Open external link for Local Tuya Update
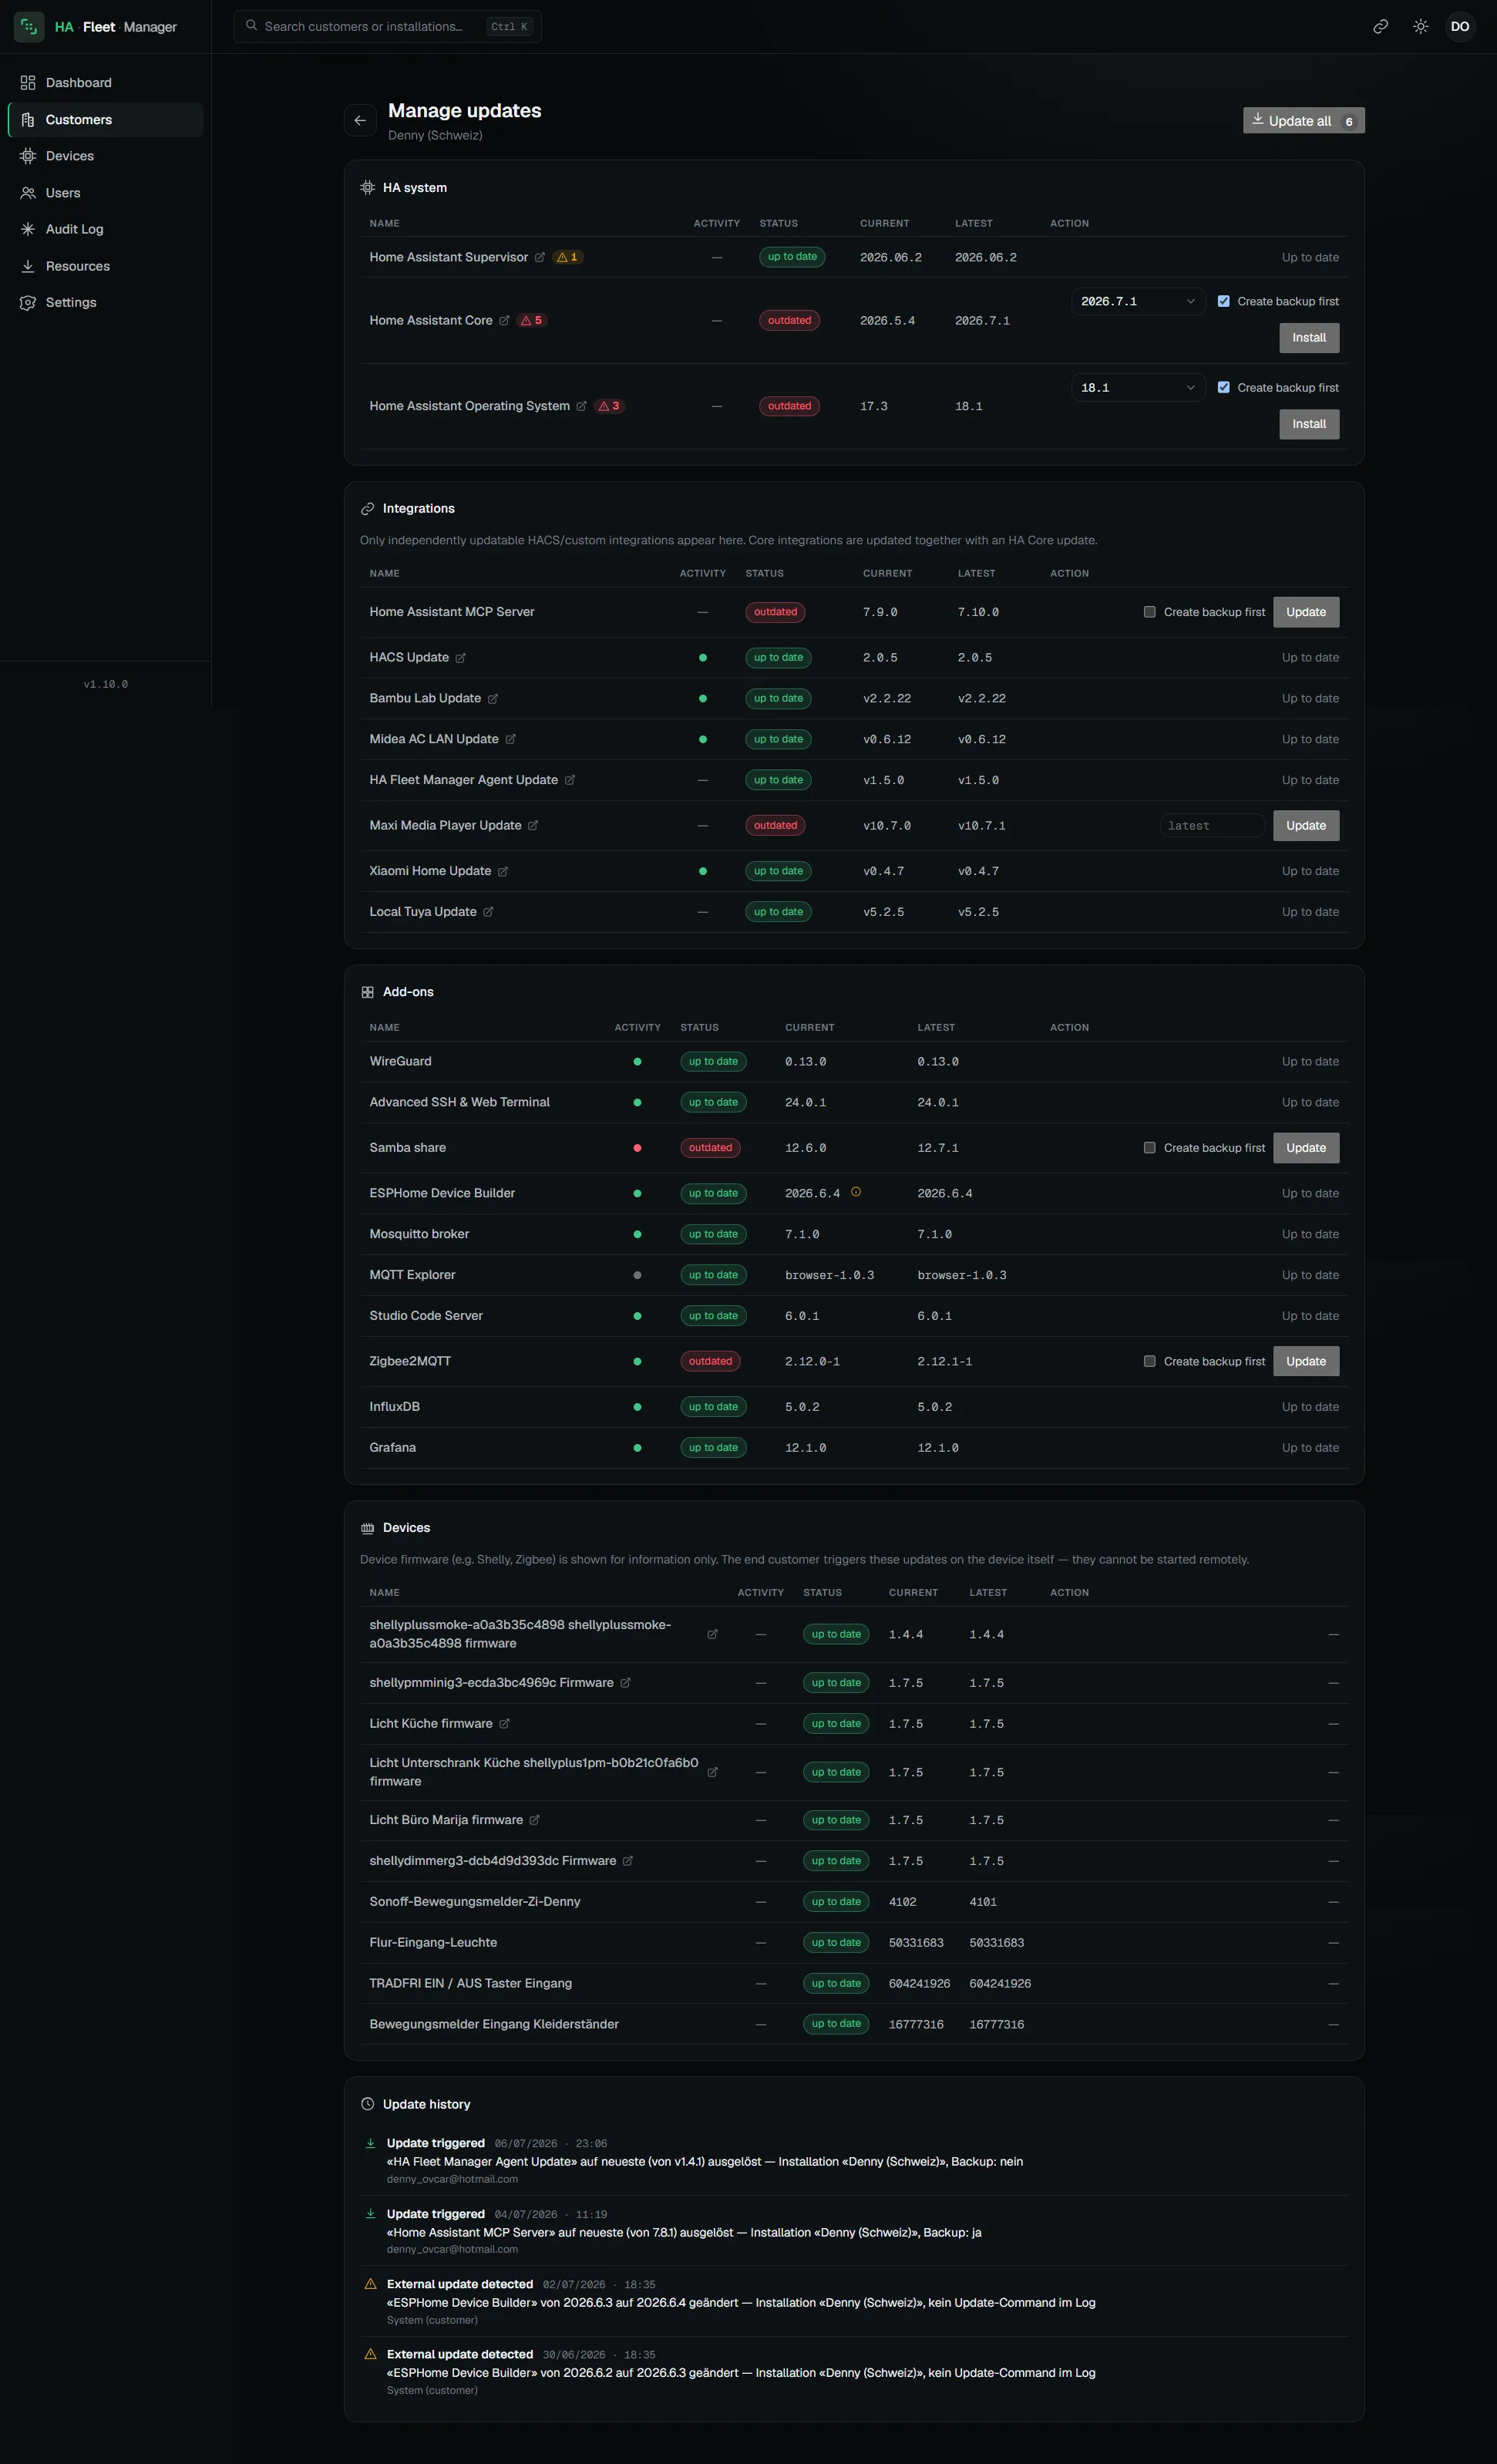The width and height of the screenshot is (1497, 2464). tap(488, 912)
